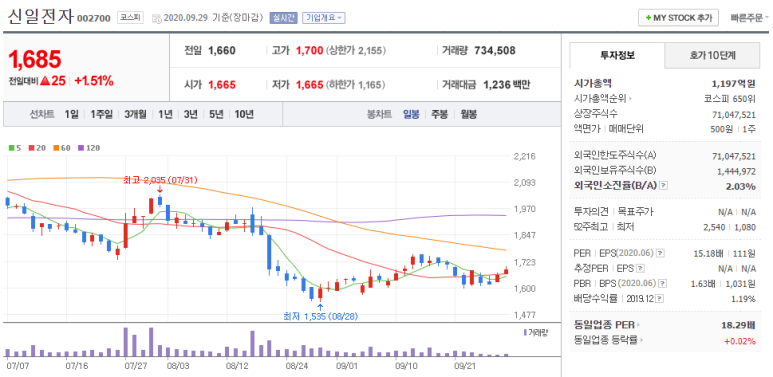Select the 월봉 candlestick chart

(x=469, y=114)
